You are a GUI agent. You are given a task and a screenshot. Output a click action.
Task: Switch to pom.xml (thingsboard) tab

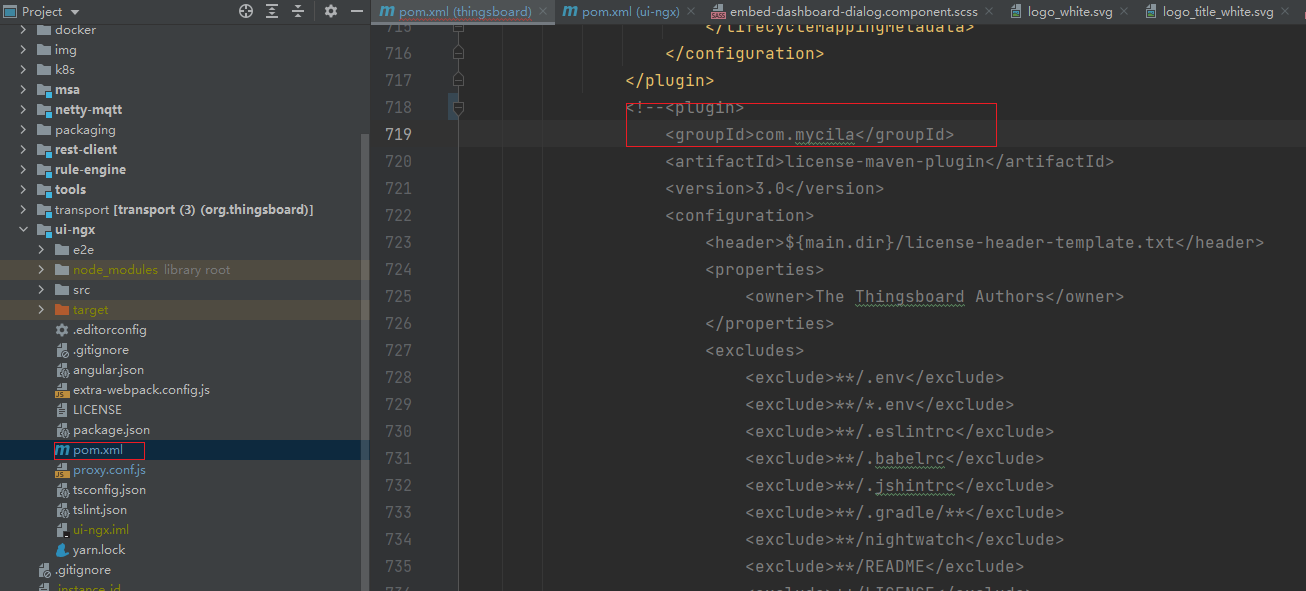tap(463, 12)
